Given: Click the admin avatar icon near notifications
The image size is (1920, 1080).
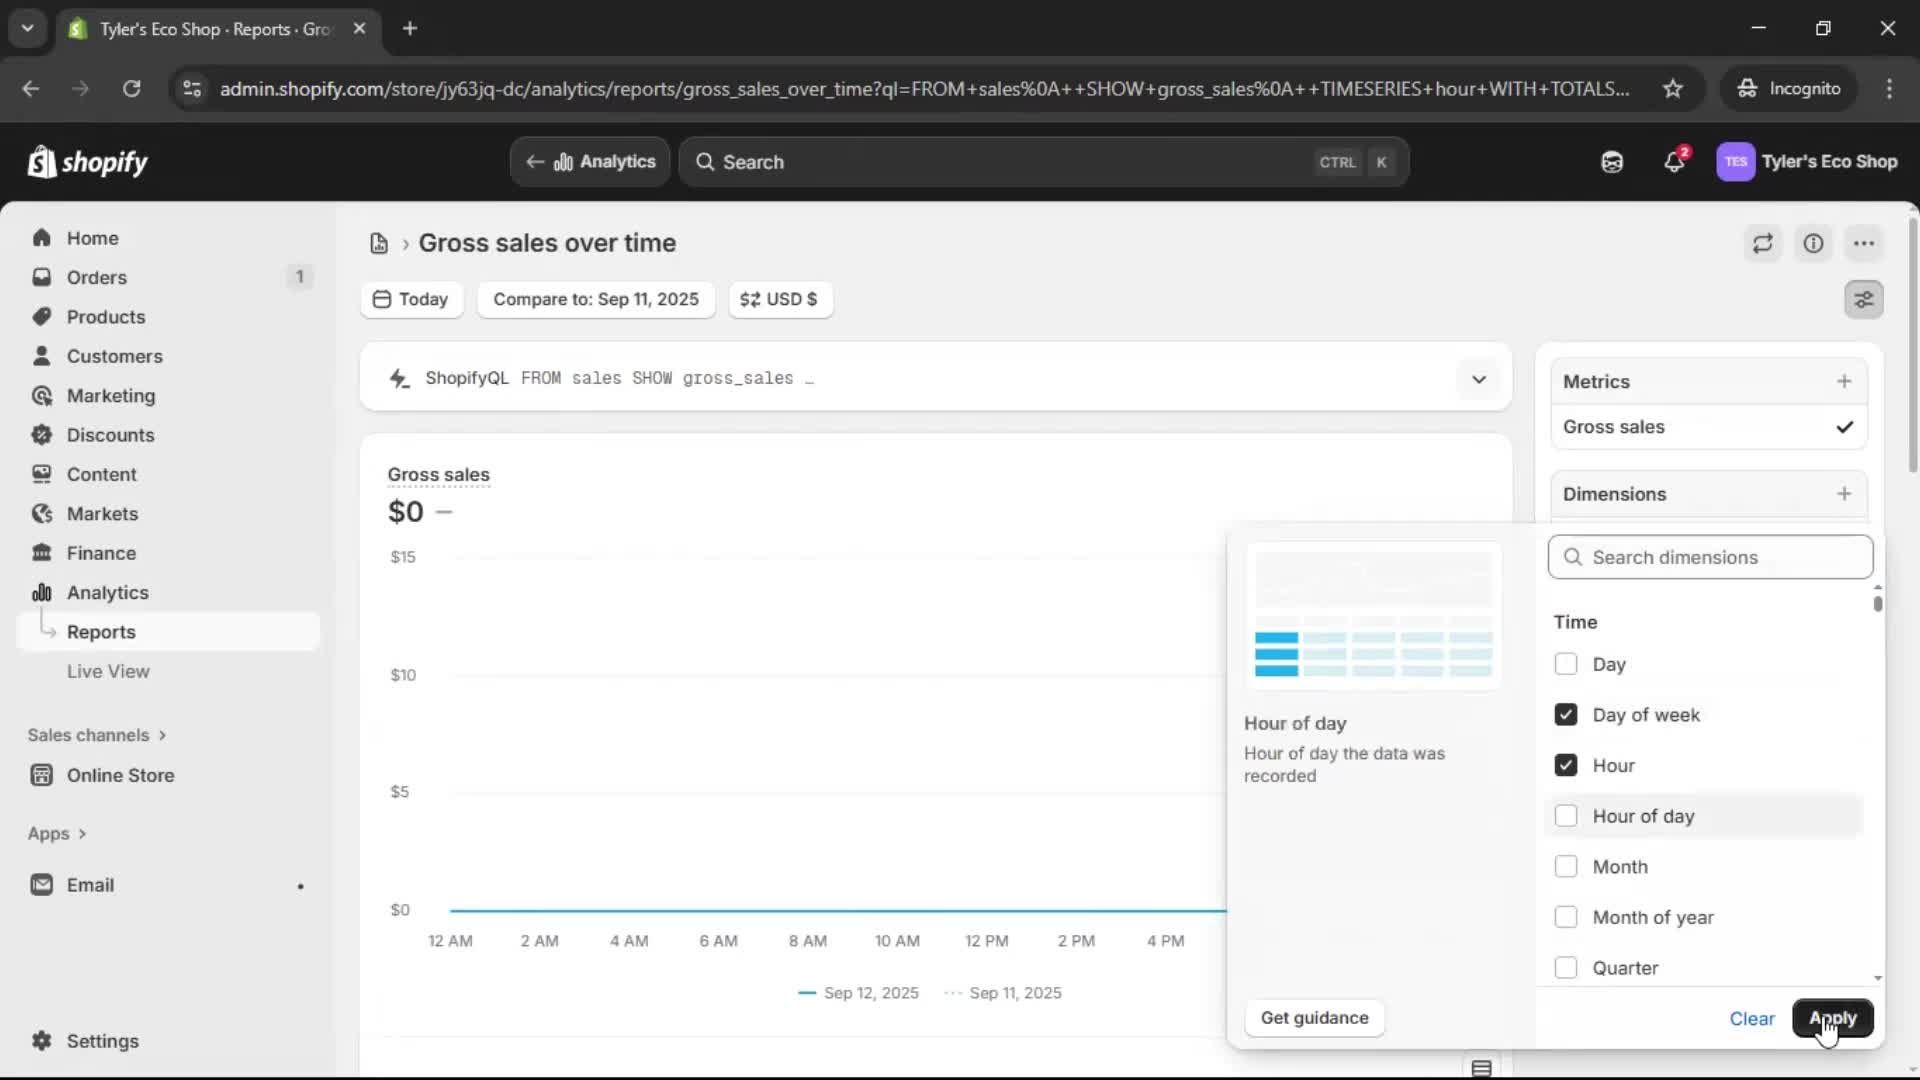Looking at the screenshot, I should tap(1737, 161).
